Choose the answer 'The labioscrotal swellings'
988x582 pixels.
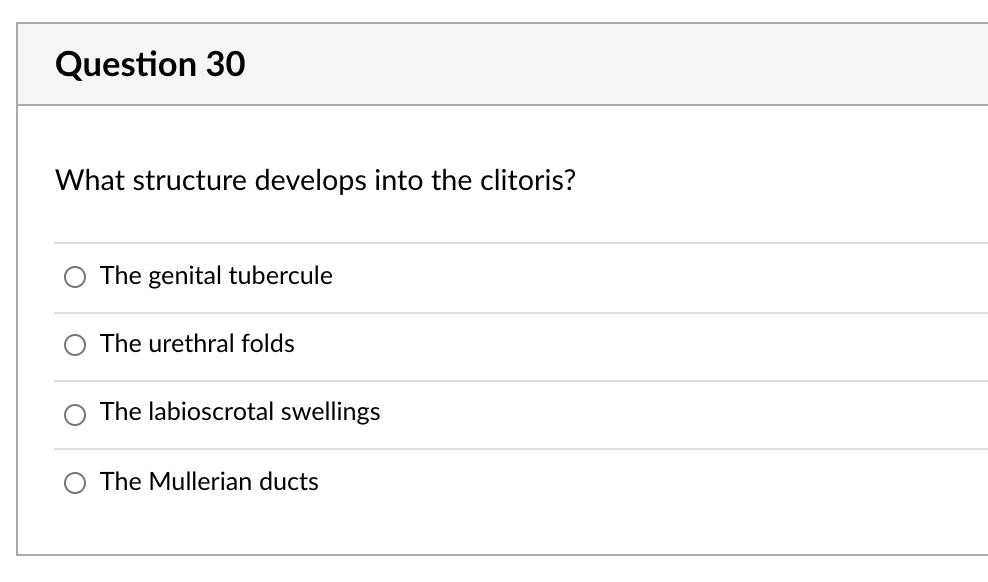[240, 413]
